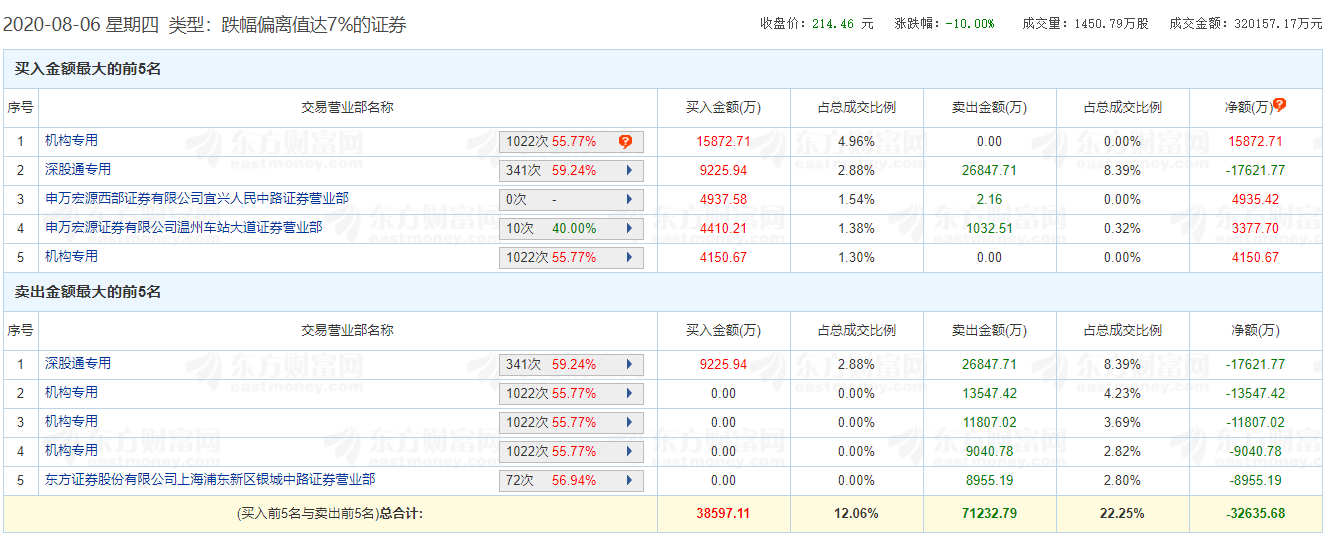Click the arrow icon in the 10次 40.00% box
This screenshot has height=539, width=1329.
tap(629, 229)
